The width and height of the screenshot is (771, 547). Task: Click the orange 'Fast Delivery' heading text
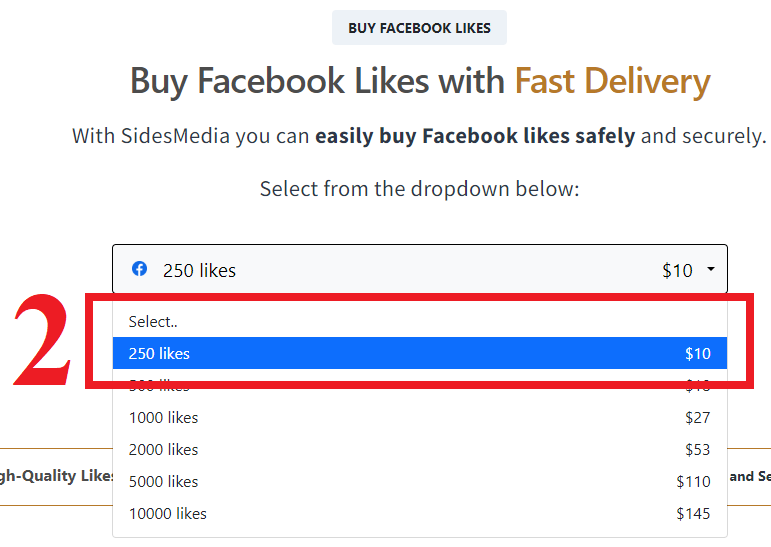pos(612,81)
